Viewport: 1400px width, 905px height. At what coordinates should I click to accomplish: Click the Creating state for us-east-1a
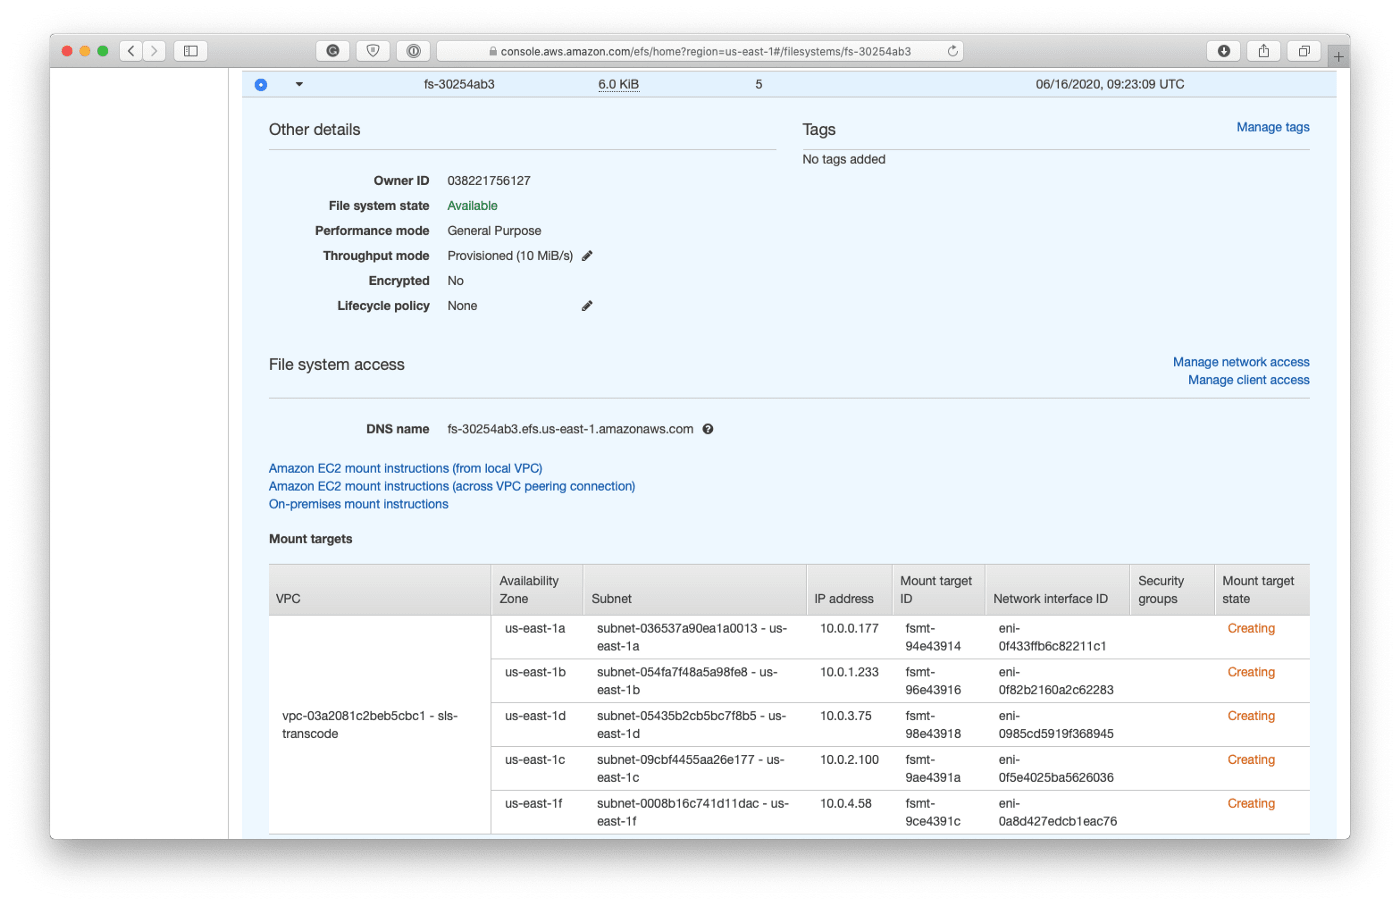1251,629
